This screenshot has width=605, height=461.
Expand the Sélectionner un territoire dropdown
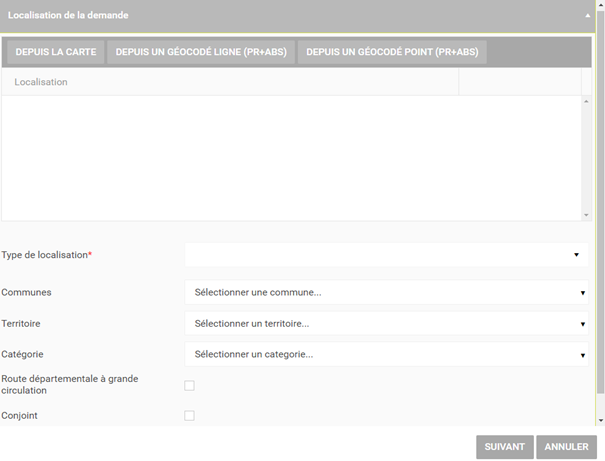click(387, 324)
